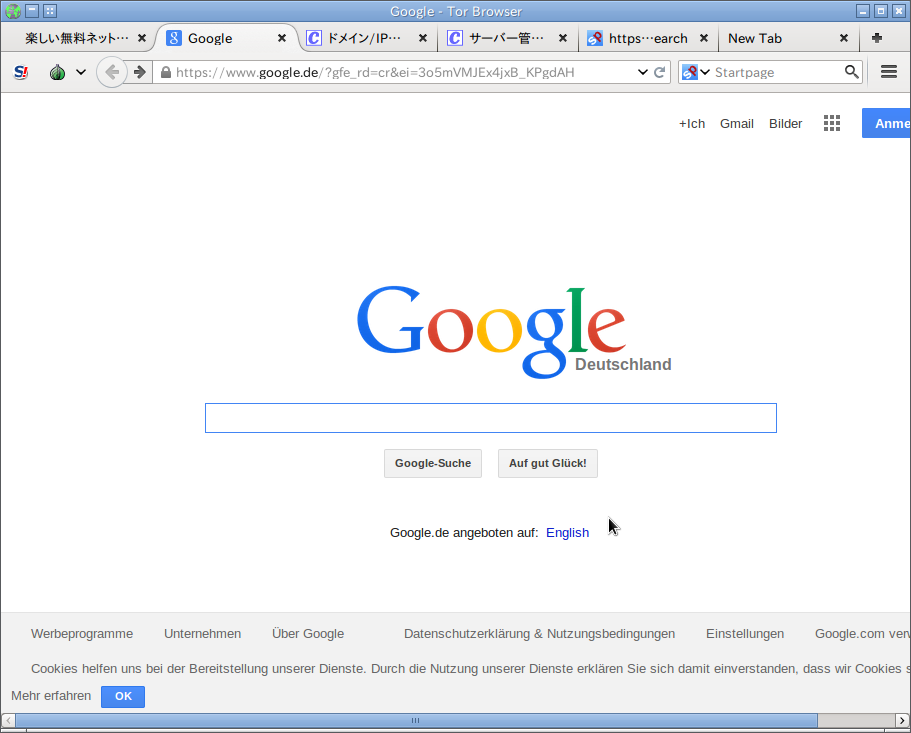Open the Google.com footer link
This screenshot has width=911, height=733.
coord(862,634)
